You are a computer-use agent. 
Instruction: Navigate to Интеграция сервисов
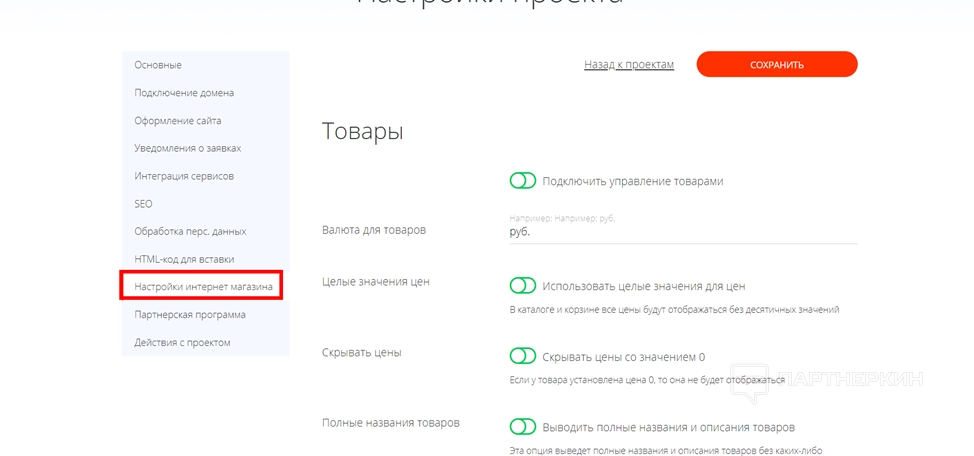coord(184,176)
